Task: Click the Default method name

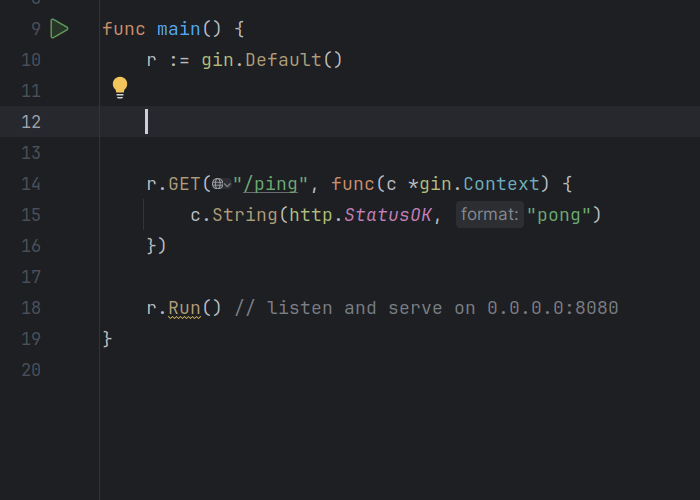Action: [x=283, y=60]
